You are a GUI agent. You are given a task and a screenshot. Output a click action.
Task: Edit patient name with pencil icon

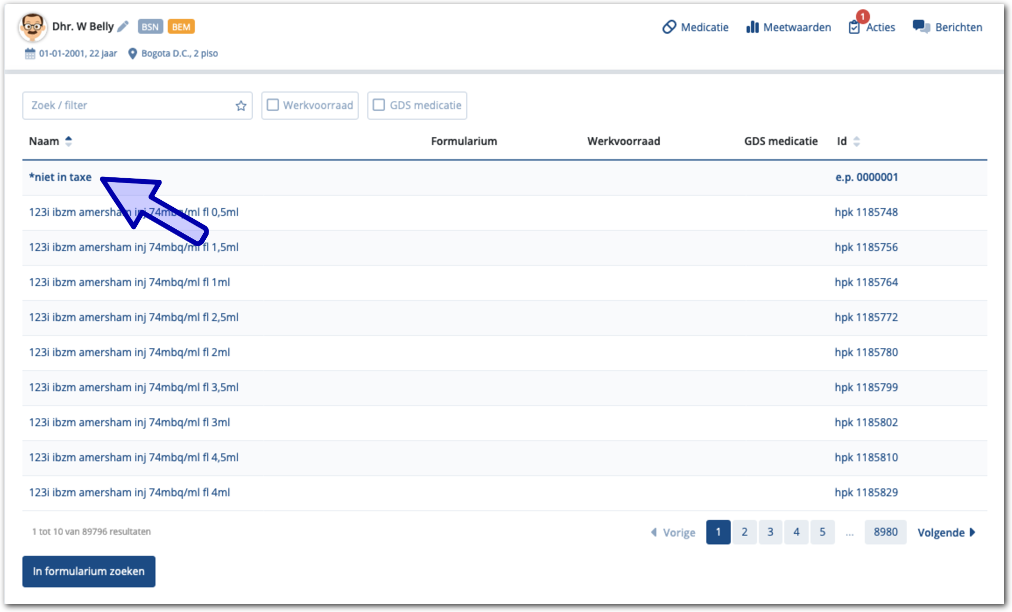(123, 27)
